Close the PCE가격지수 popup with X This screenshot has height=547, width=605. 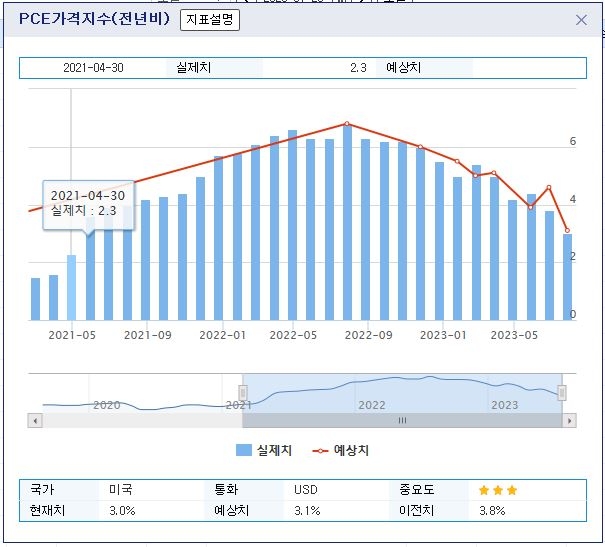pyautogui.click(x=581, y=20)
